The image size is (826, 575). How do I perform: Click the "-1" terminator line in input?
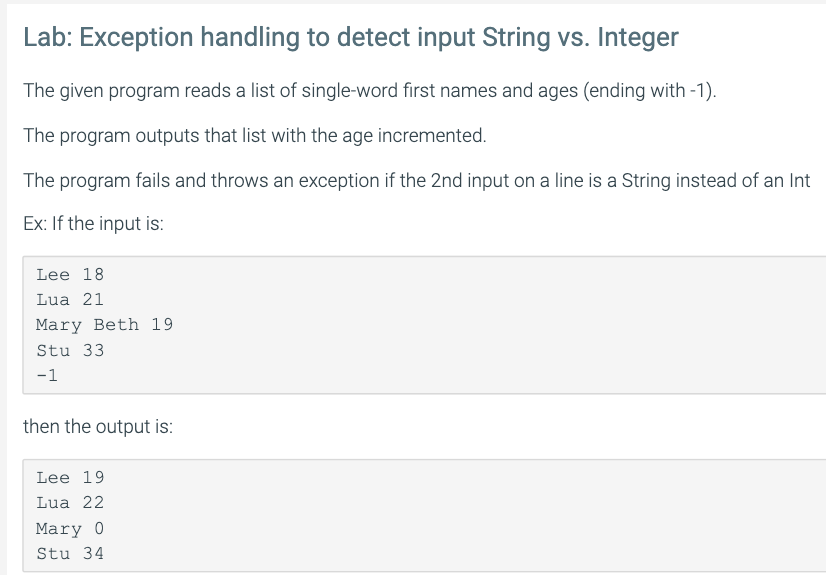coord(47,375)
